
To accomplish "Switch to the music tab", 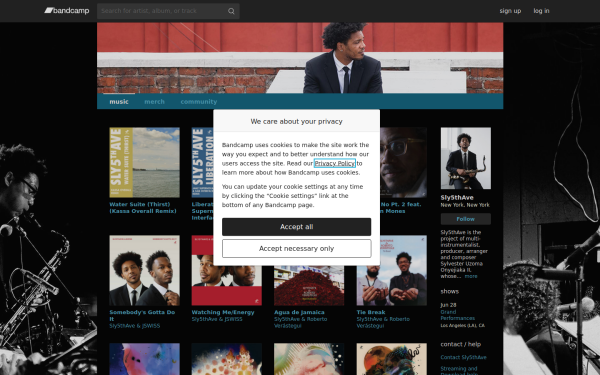I will click(119, 101).
